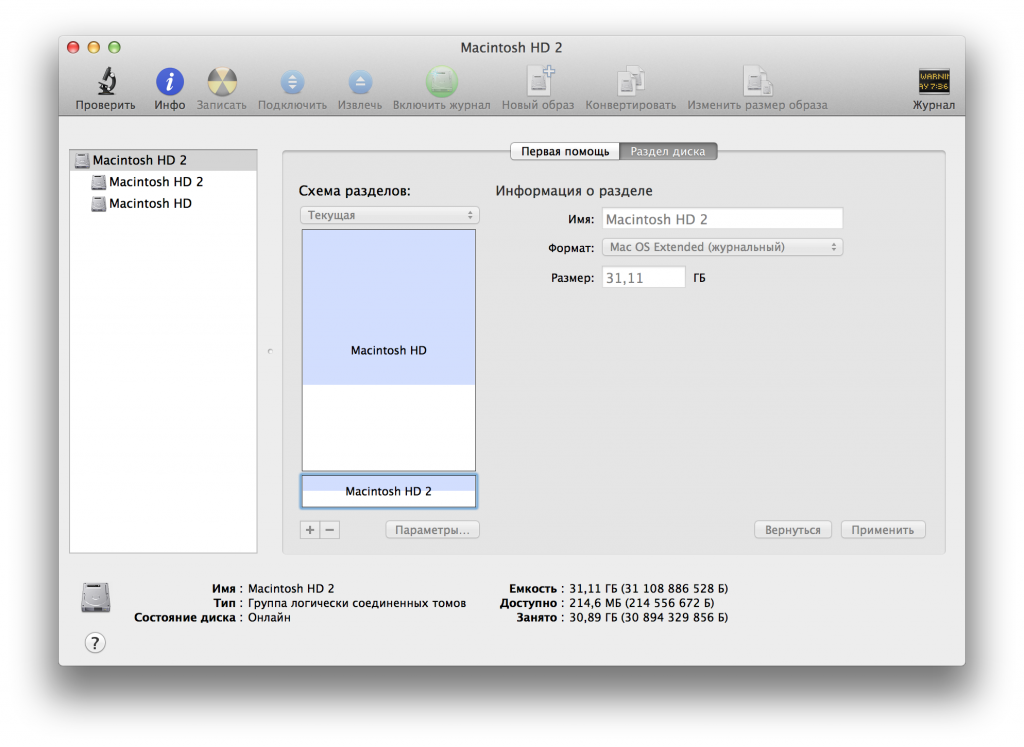Click the plus button to add partition

(309, 530)
